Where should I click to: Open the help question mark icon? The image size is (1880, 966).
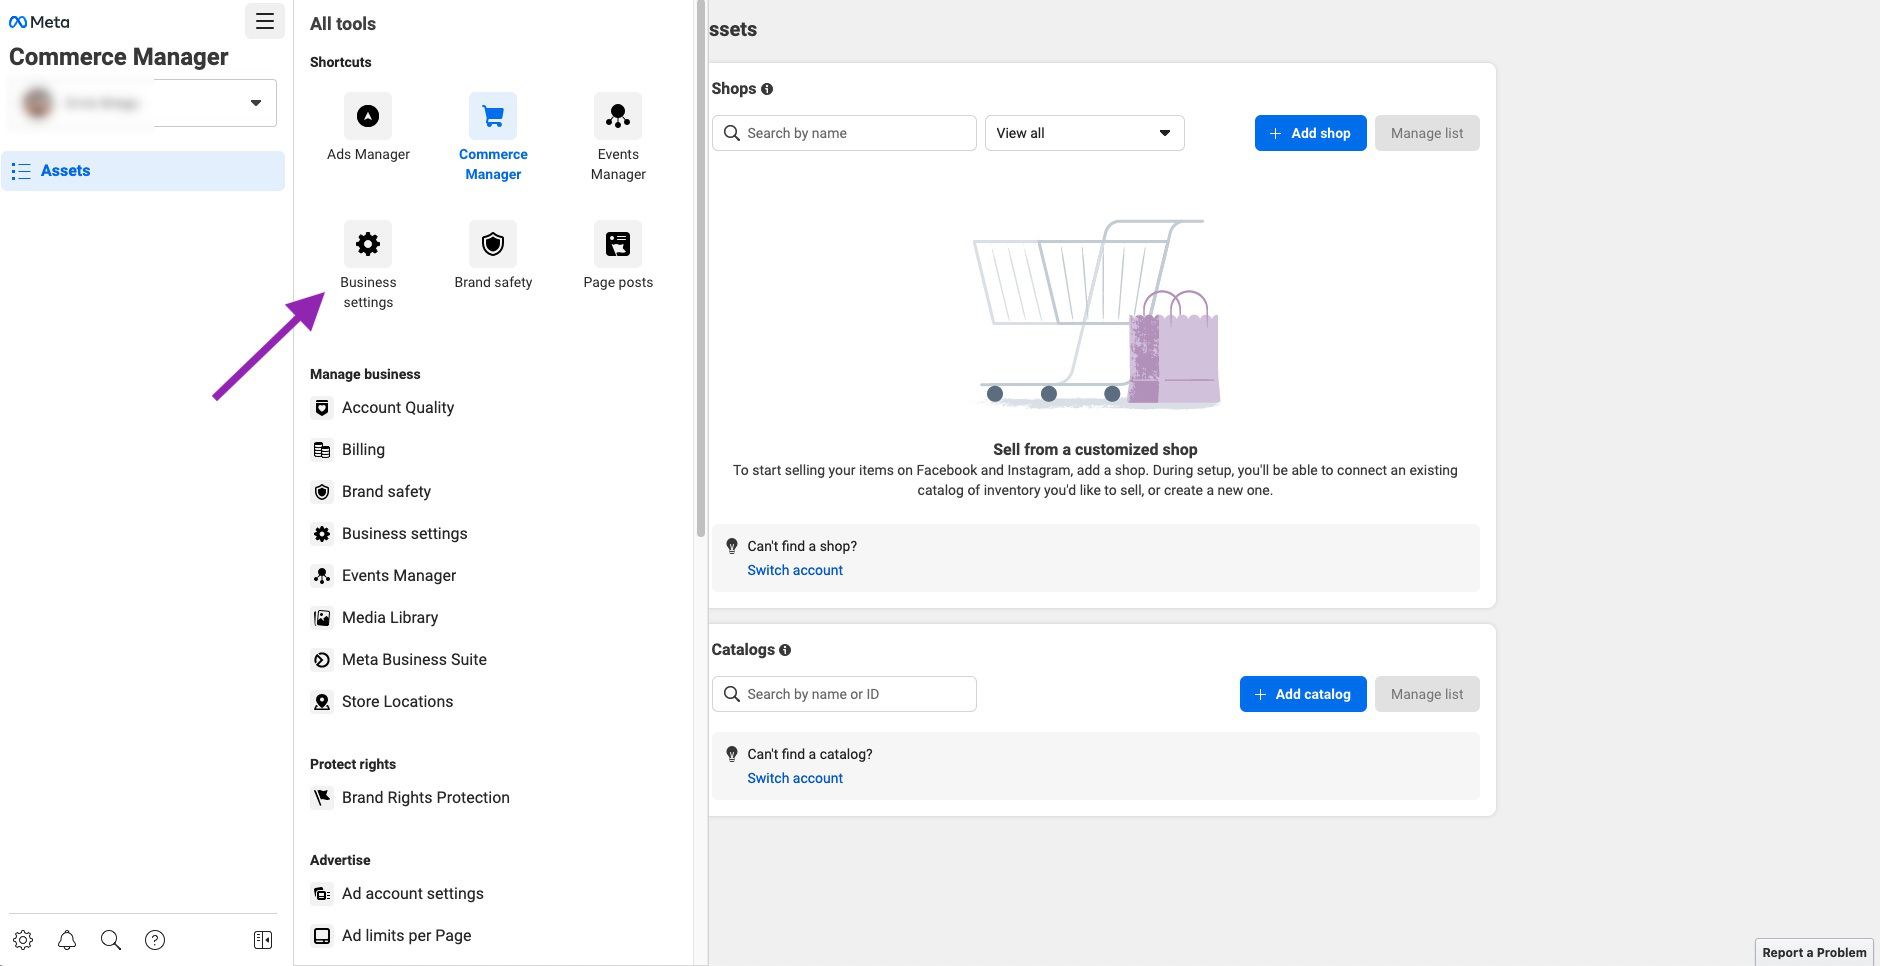155,940
